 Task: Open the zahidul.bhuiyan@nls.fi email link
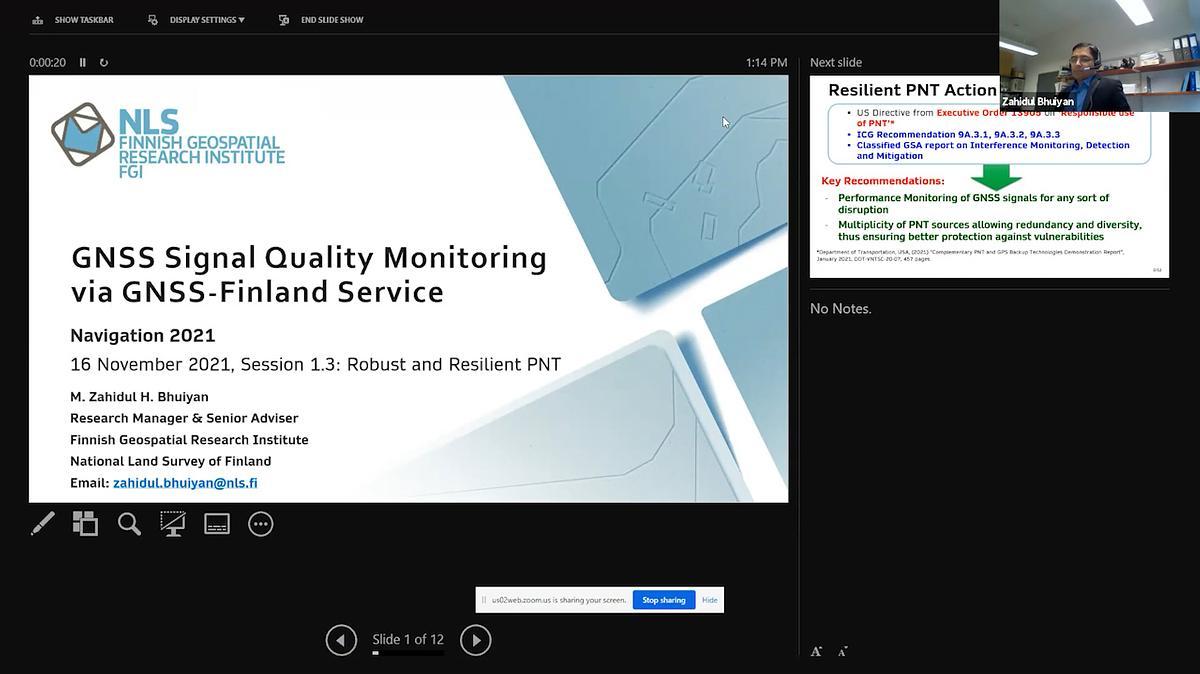pos(185,483)
